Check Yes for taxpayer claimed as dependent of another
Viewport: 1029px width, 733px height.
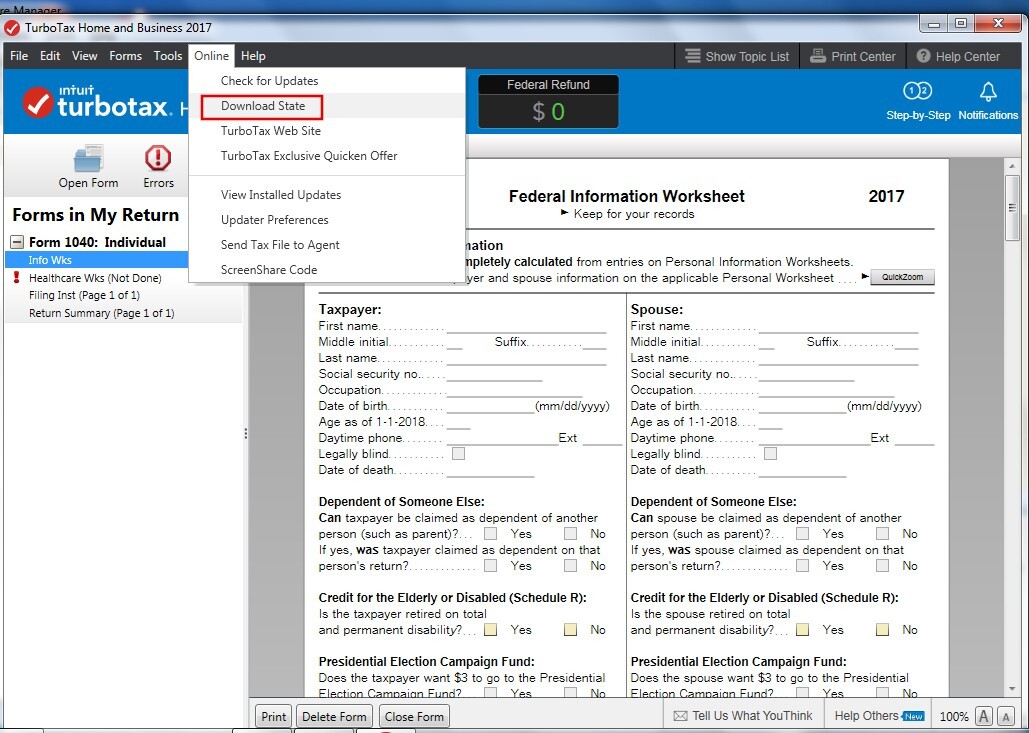490,534
